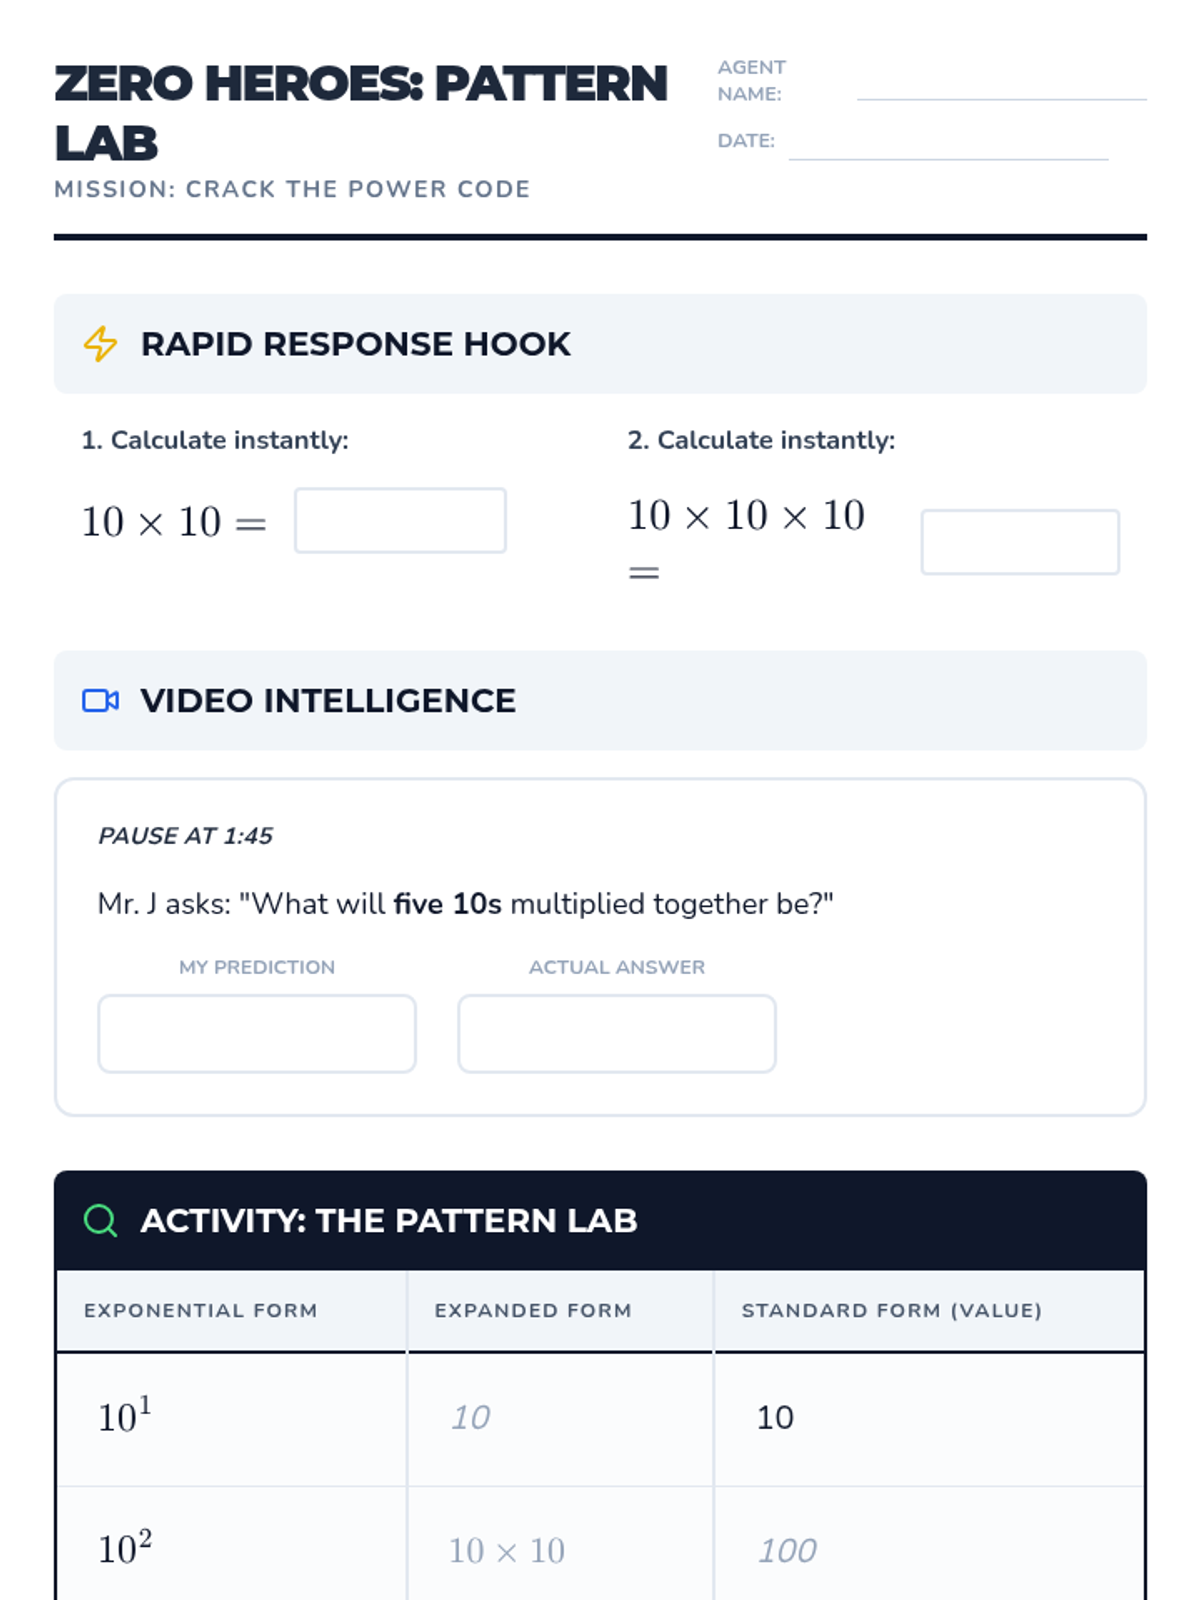Viewport: 1200px width, 1600px height.
Task: Click the Exponential Form column header
Action: click(x=201, y=1311)
